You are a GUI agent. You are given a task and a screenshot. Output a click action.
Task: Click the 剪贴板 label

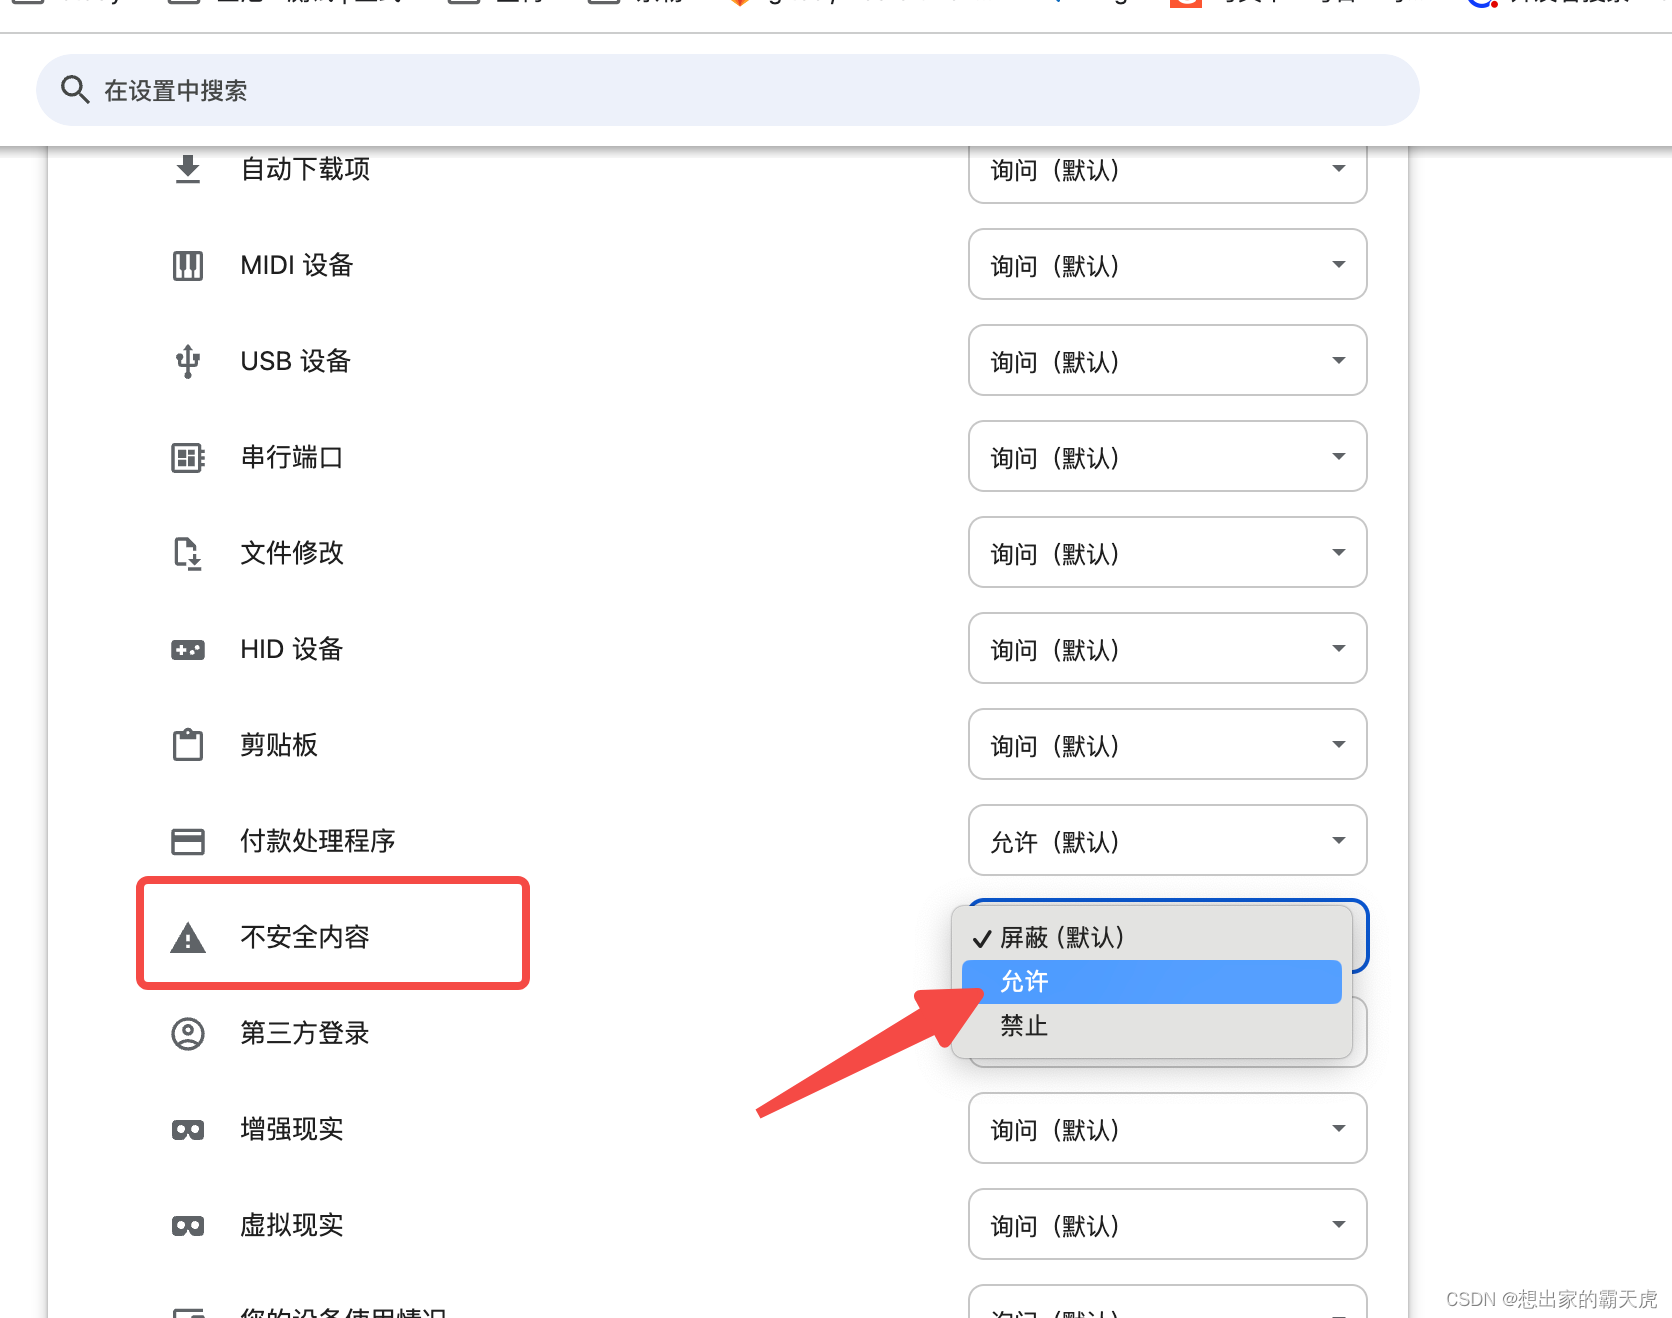click(x=279, y=745)
